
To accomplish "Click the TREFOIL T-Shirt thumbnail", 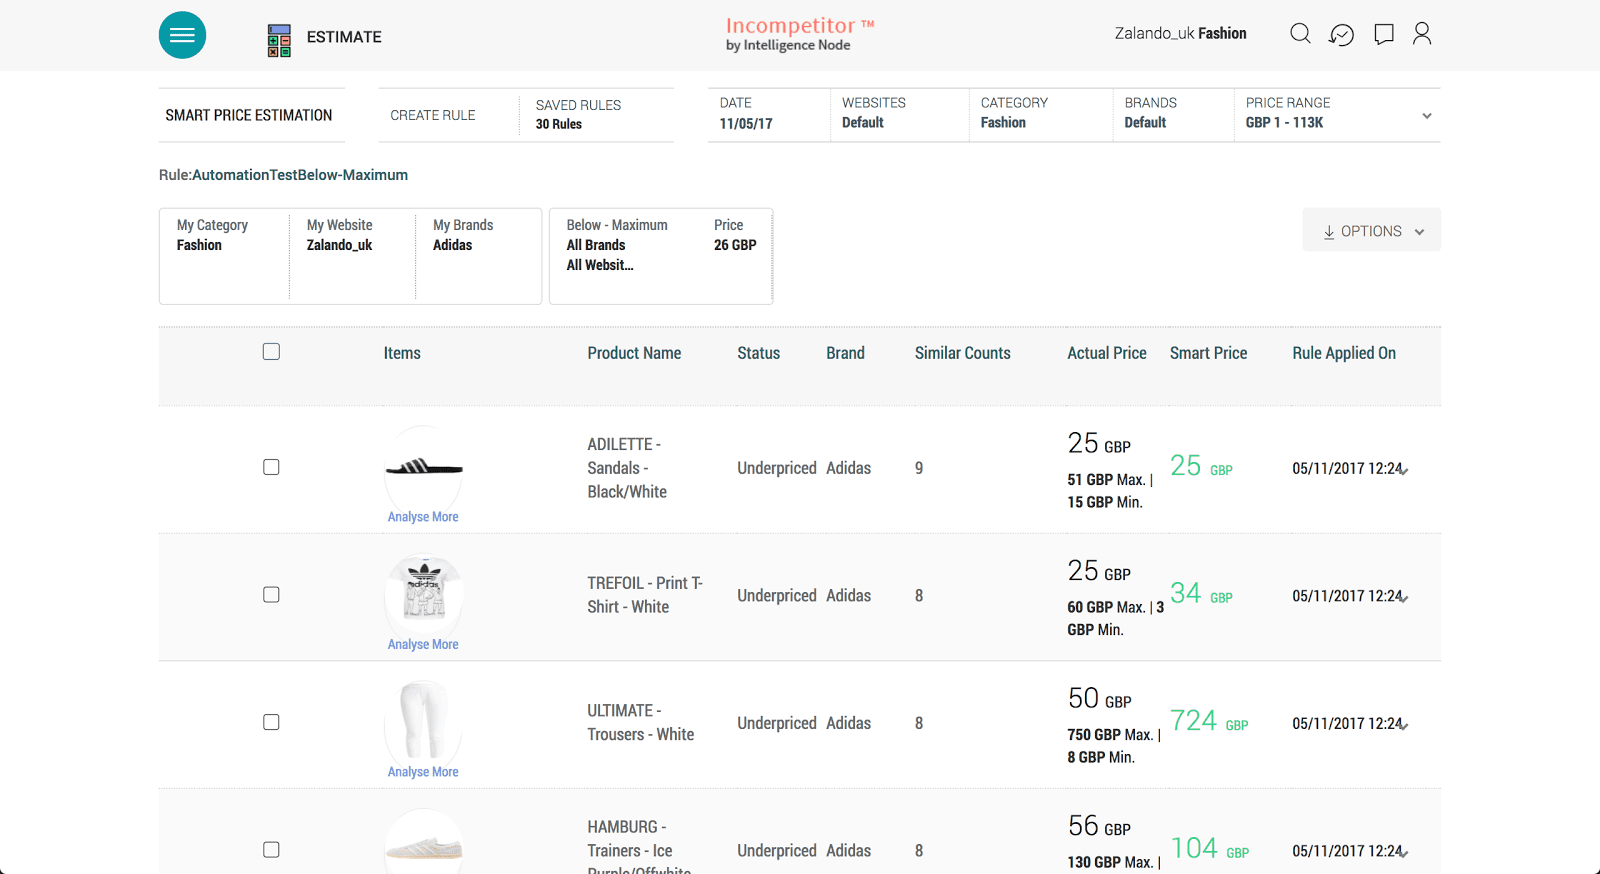I will (424, 594).
